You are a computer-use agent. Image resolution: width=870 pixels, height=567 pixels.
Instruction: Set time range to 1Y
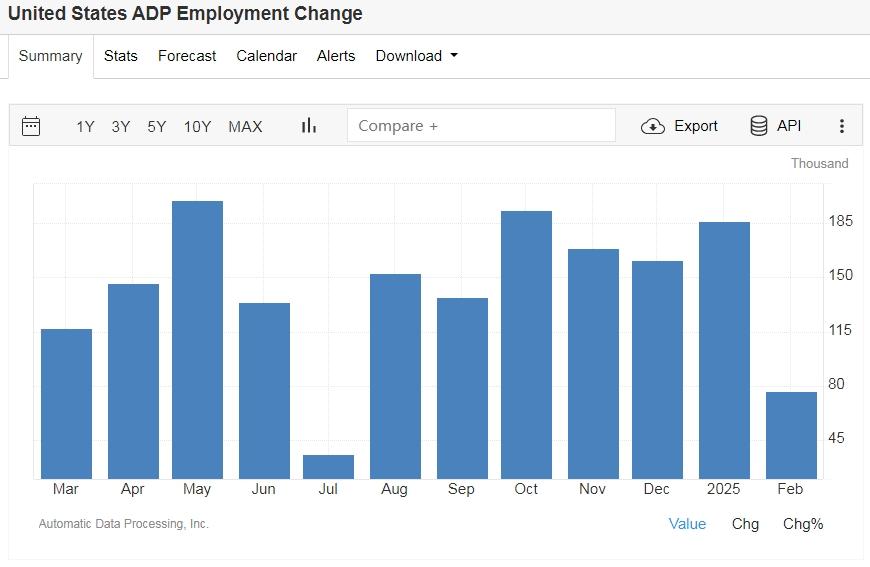coord(85,126)
